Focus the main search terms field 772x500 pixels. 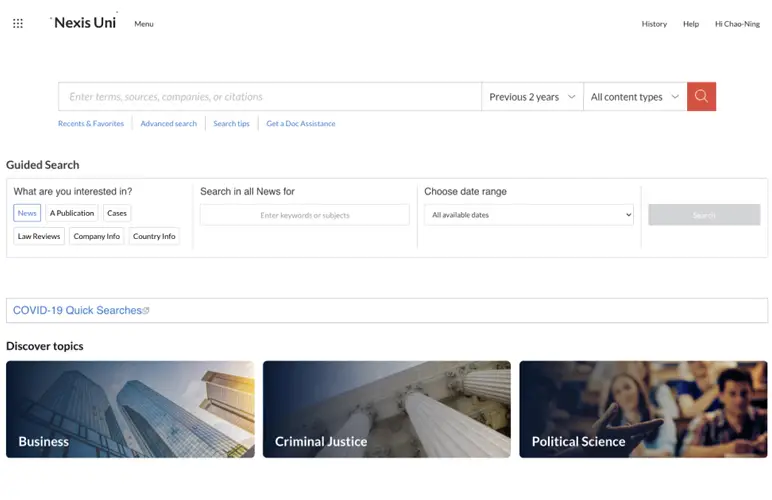(270, 97)
